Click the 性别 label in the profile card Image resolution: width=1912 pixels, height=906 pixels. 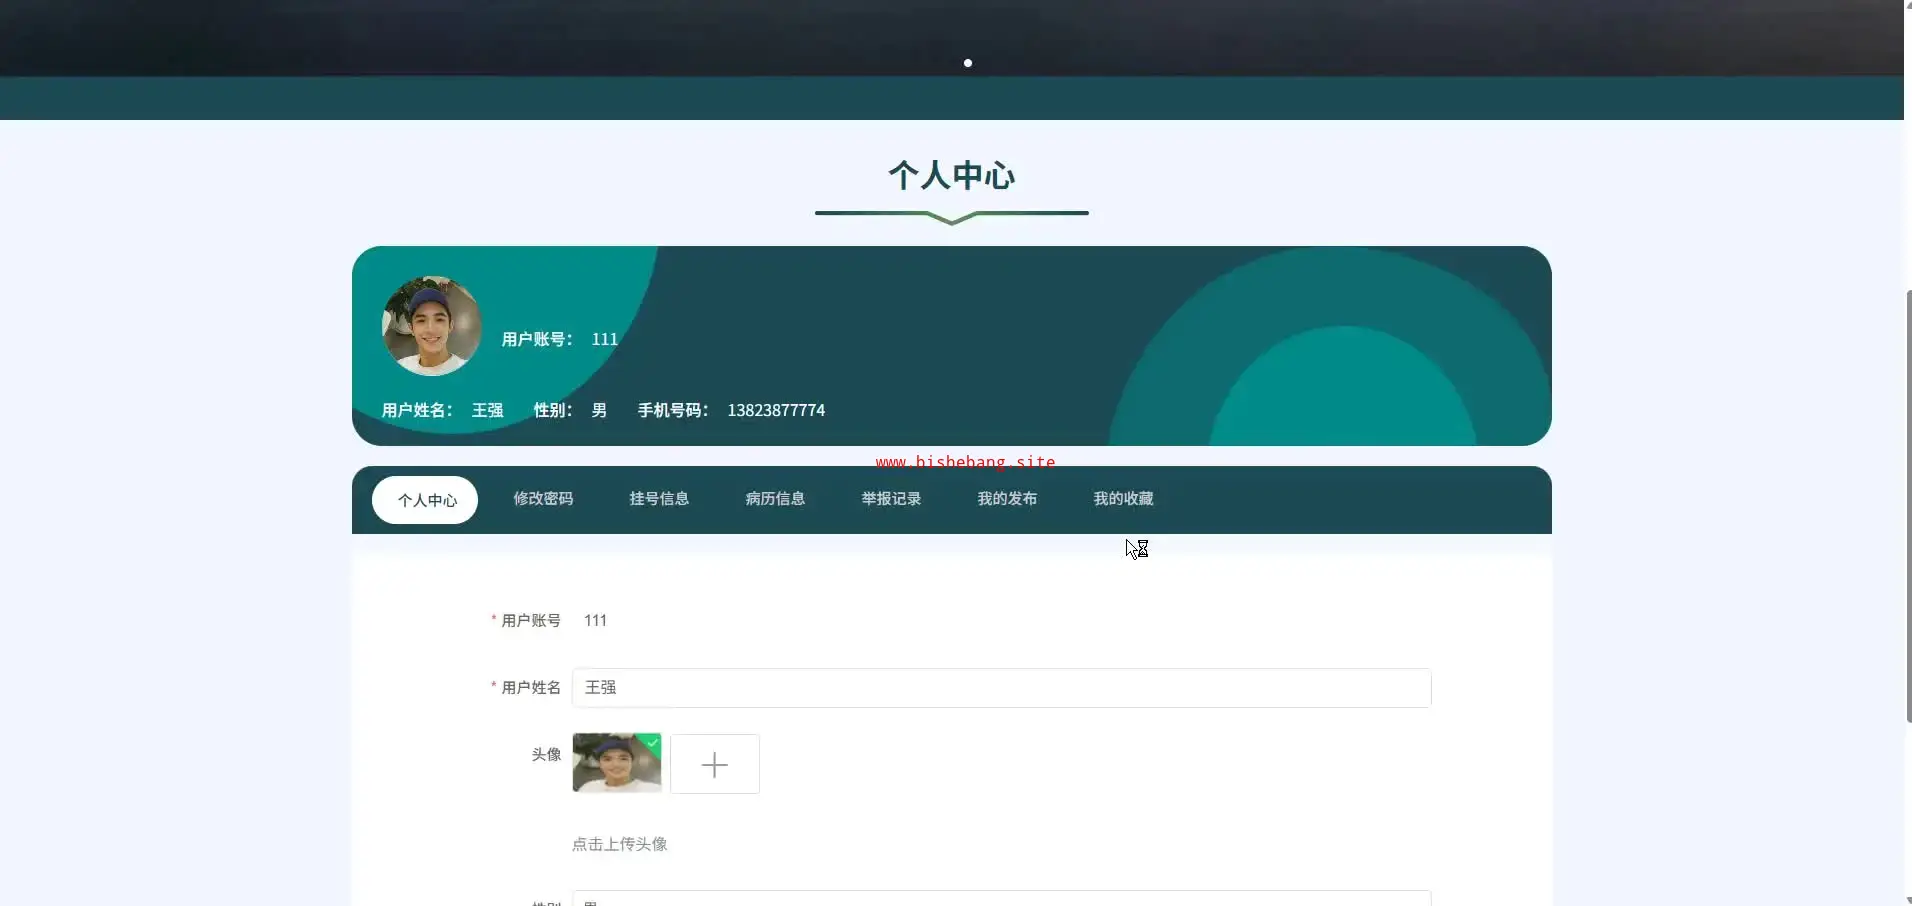tap(553, 410)
